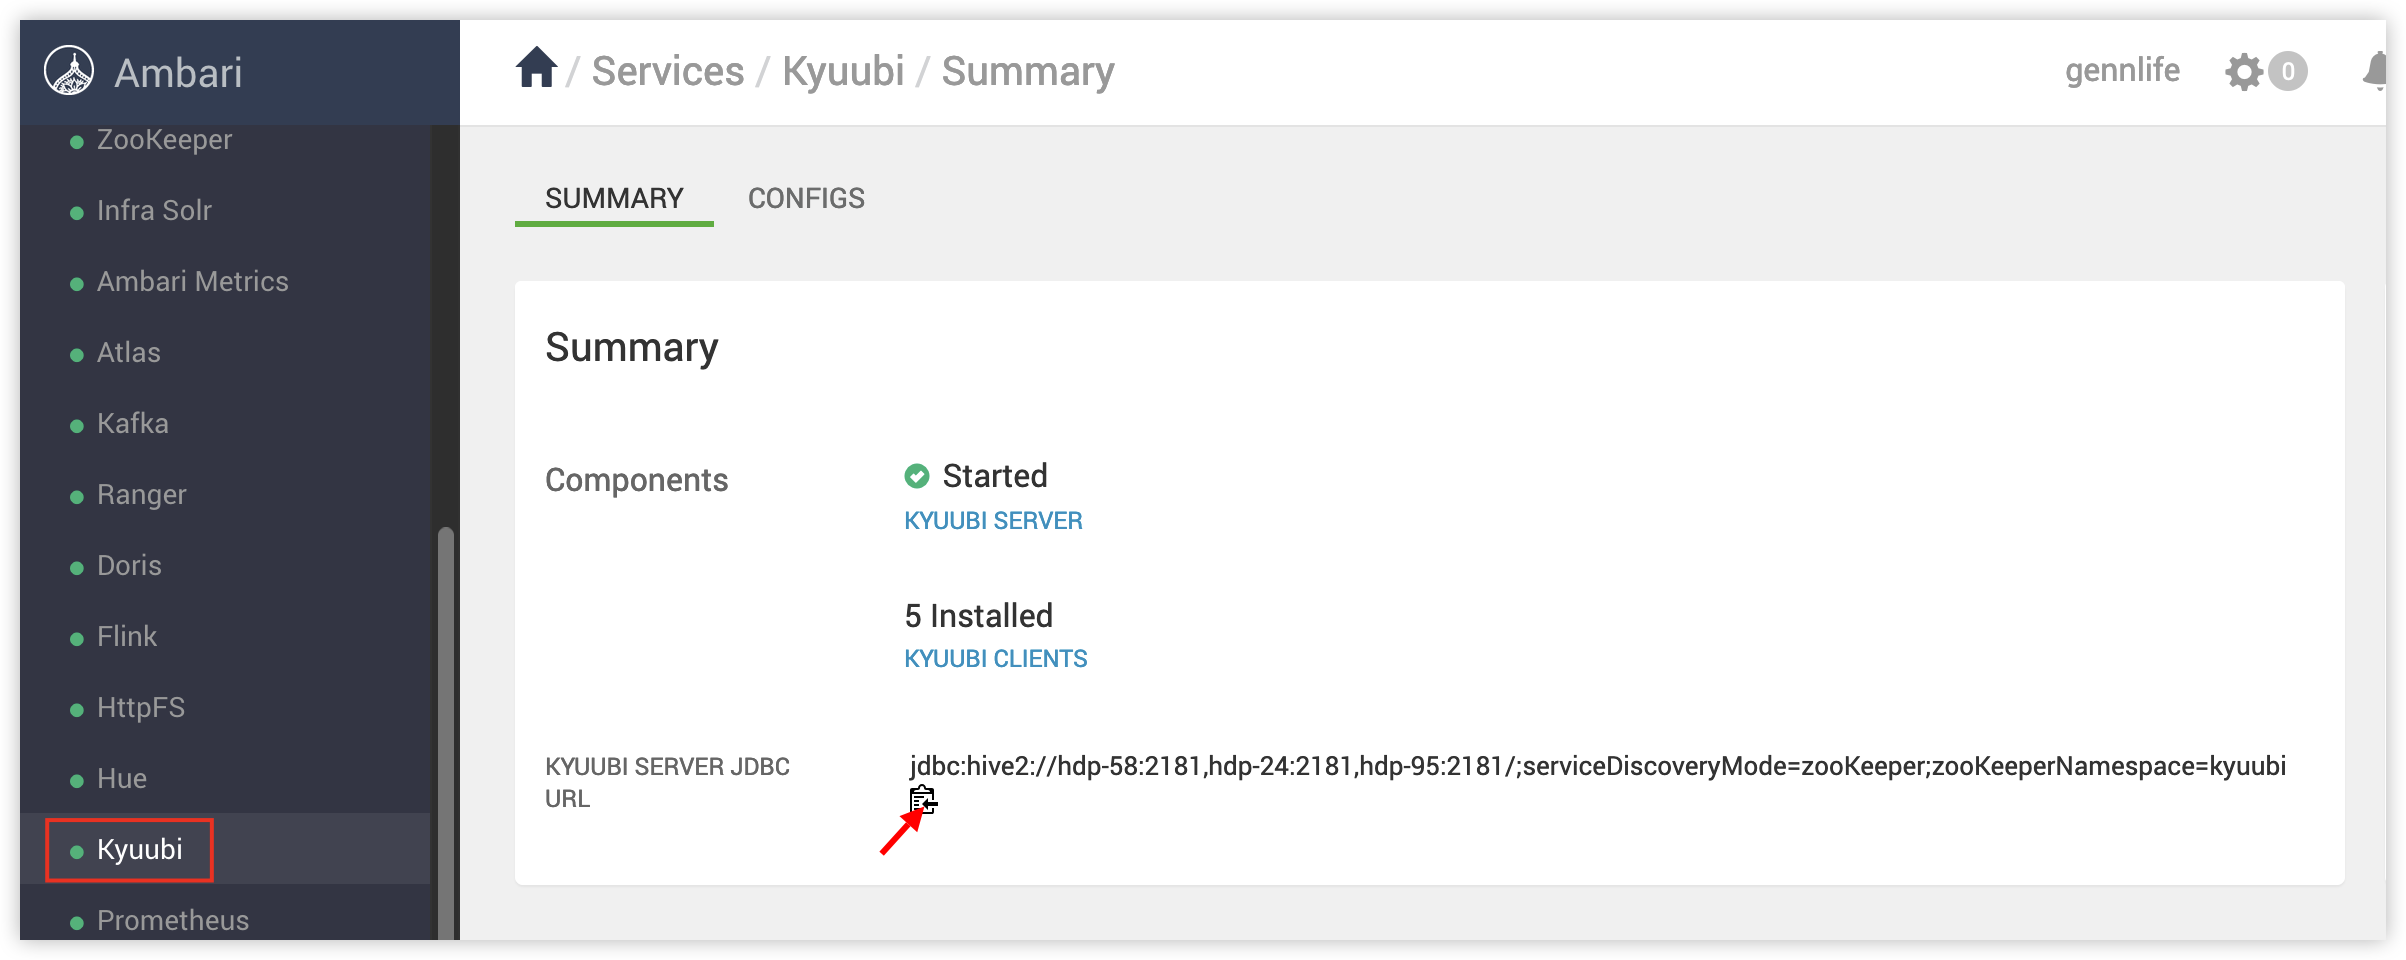Open background operations gear icon
Viewport: 2406px width, 960px height.
pos(2243,72)
